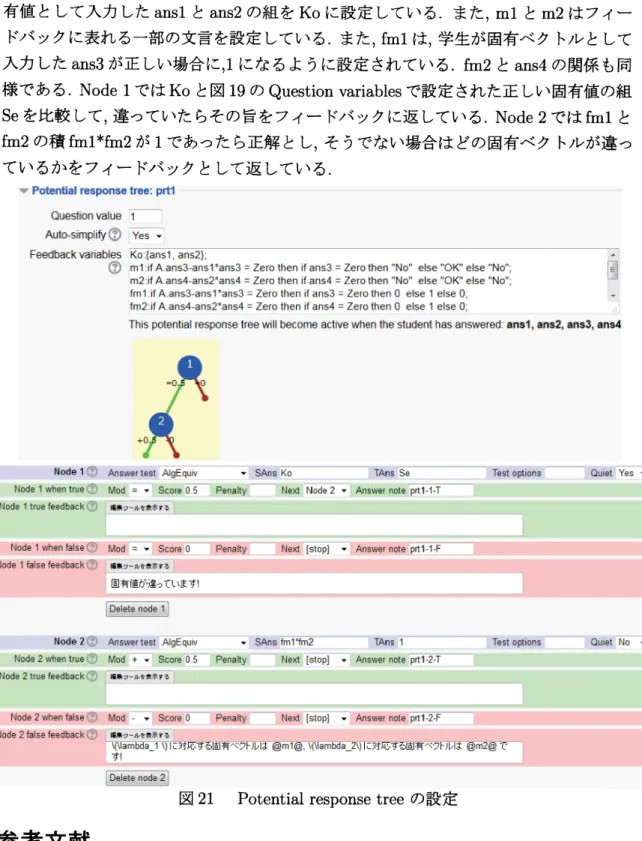The height and width of the screenshot is (841, 642).
Task: Edit Answer note prt1-2-F field
Action: click(441, 718)
